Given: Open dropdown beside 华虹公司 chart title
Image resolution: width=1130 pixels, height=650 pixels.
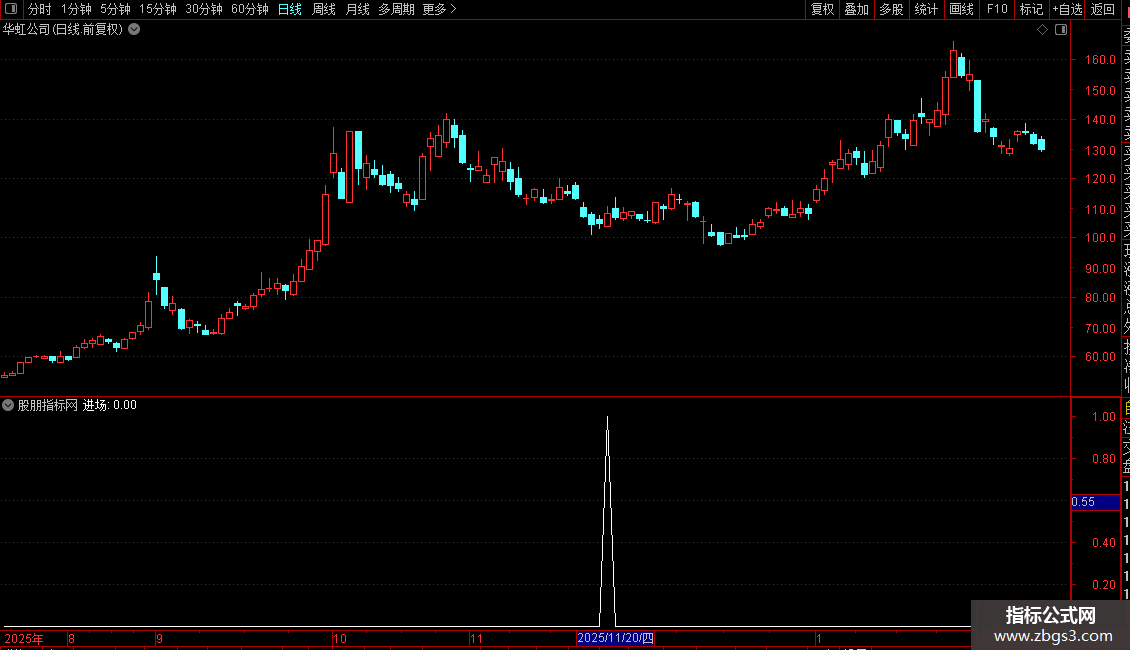Looking at the screenshot, I should 134,30.
